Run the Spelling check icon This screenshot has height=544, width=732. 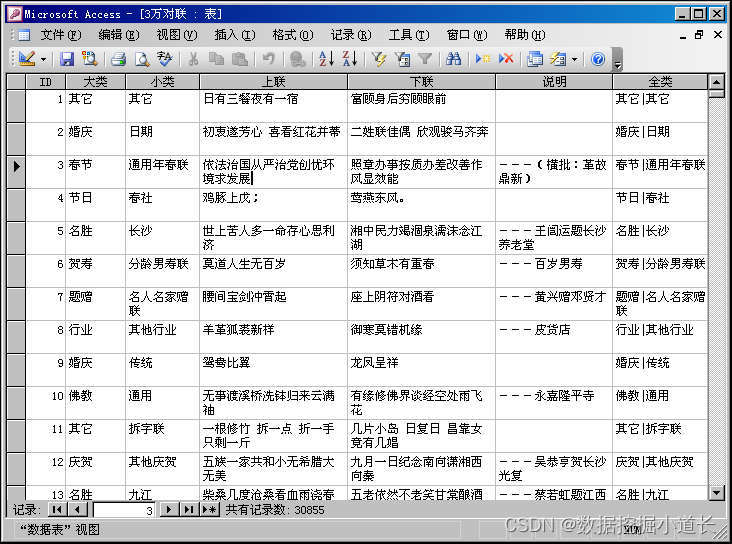point(164,59)
